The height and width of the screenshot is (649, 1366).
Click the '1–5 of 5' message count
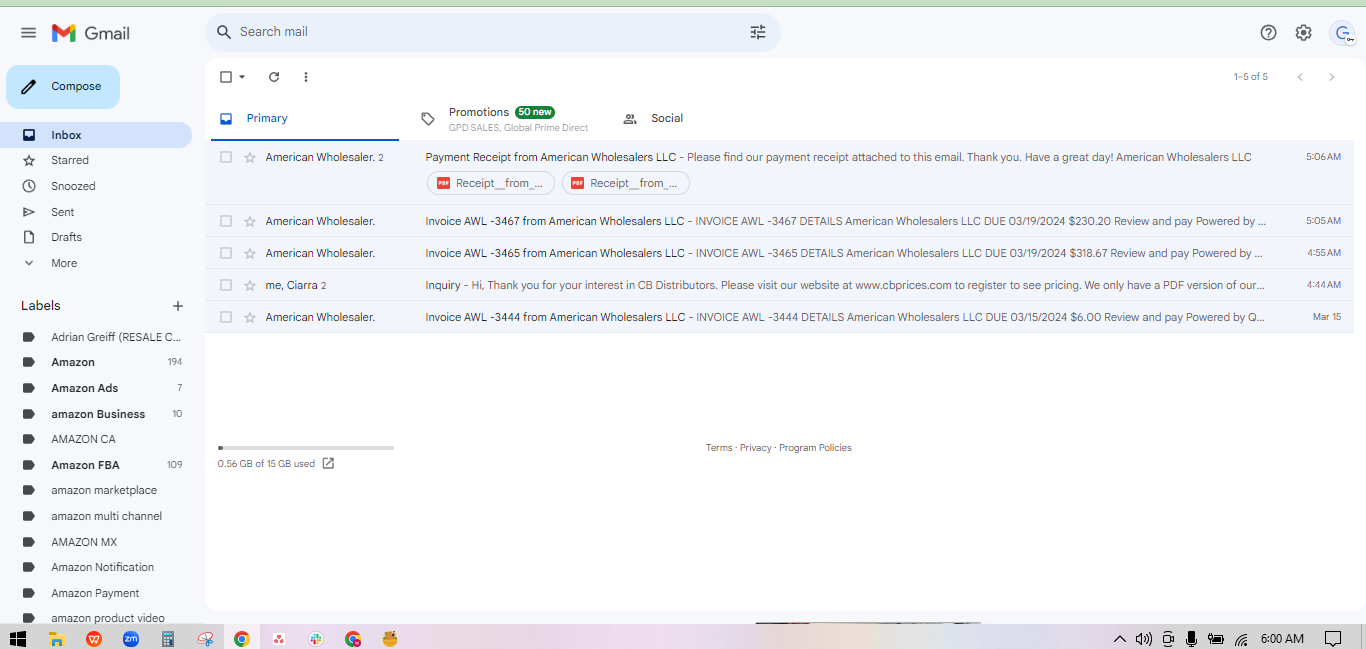[x=1251, y=77]
